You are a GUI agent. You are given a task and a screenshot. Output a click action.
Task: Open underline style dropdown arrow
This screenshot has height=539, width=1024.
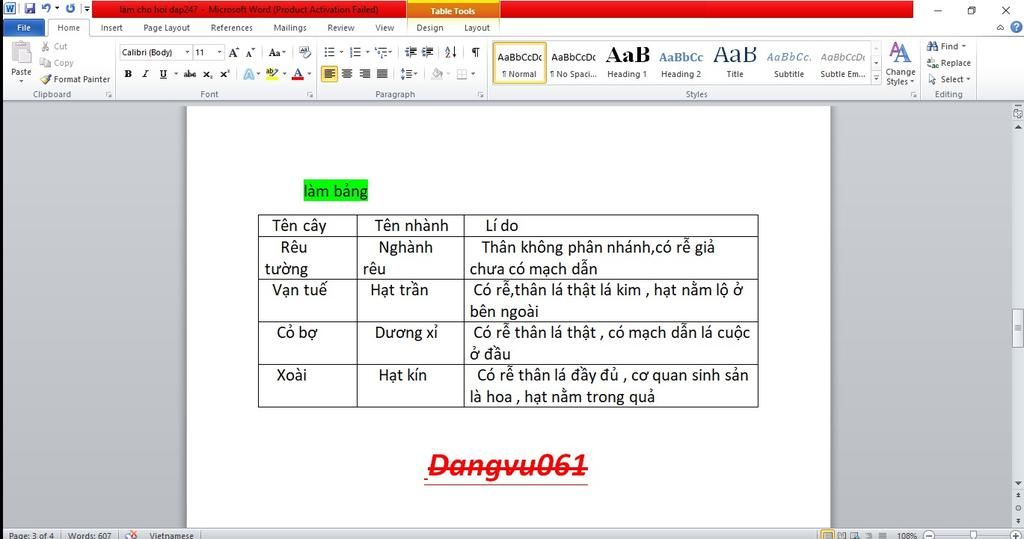(176, 74)
